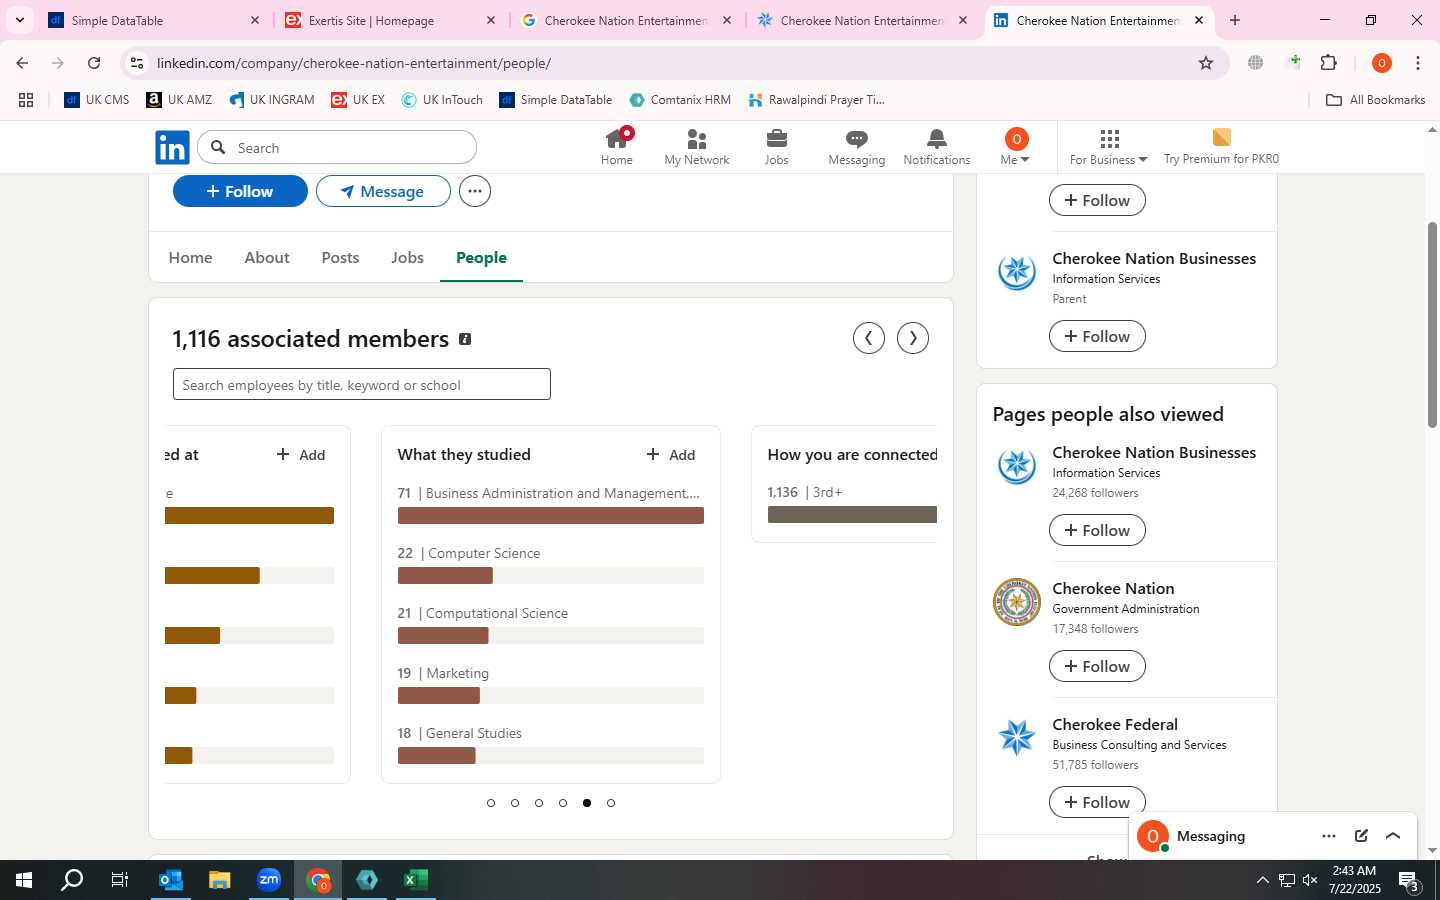Open Chrome profile avatar icon
Screen dimensions: 1440x900
click(x=1382, y=63)
